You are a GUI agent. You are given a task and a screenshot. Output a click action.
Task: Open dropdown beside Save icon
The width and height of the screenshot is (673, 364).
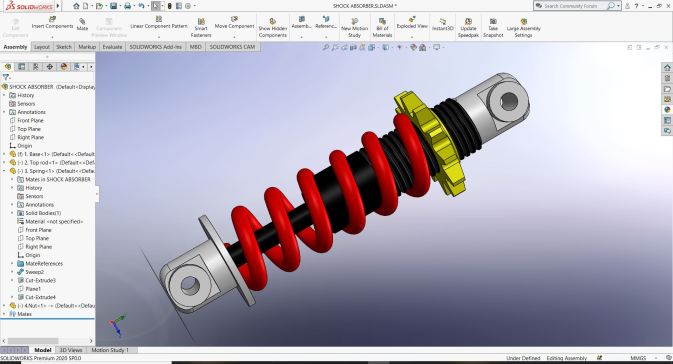[x=120, y=6]
